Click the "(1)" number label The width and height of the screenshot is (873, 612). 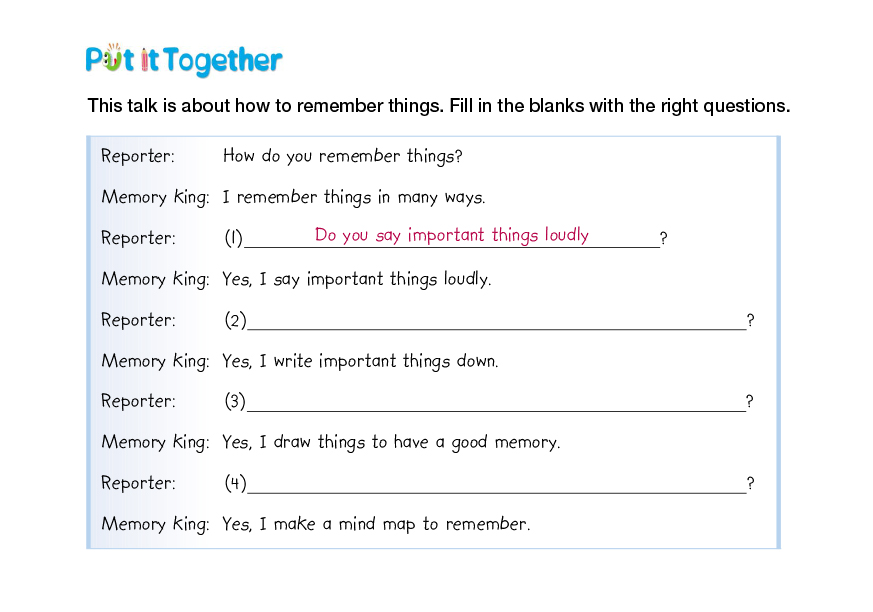click(233, 238)
